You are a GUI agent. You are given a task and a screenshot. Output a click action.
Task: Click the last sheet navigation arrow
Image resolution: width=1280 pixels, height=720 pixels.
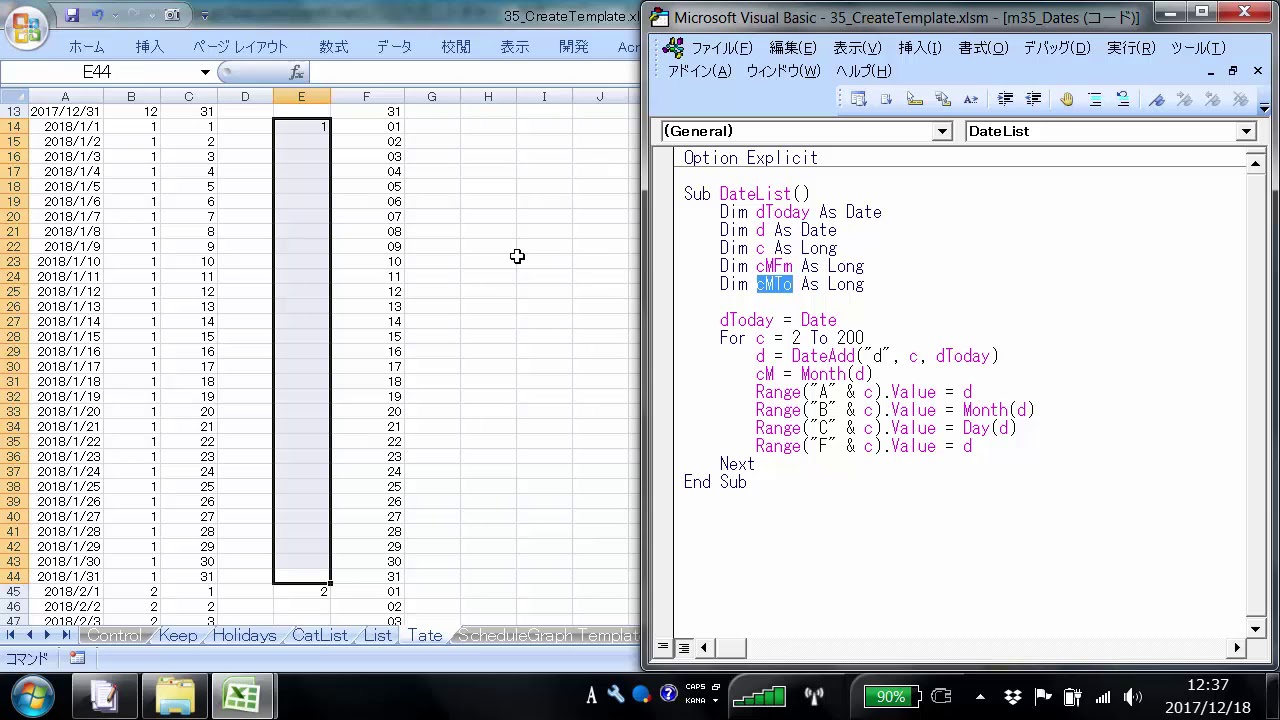(65, 636)
